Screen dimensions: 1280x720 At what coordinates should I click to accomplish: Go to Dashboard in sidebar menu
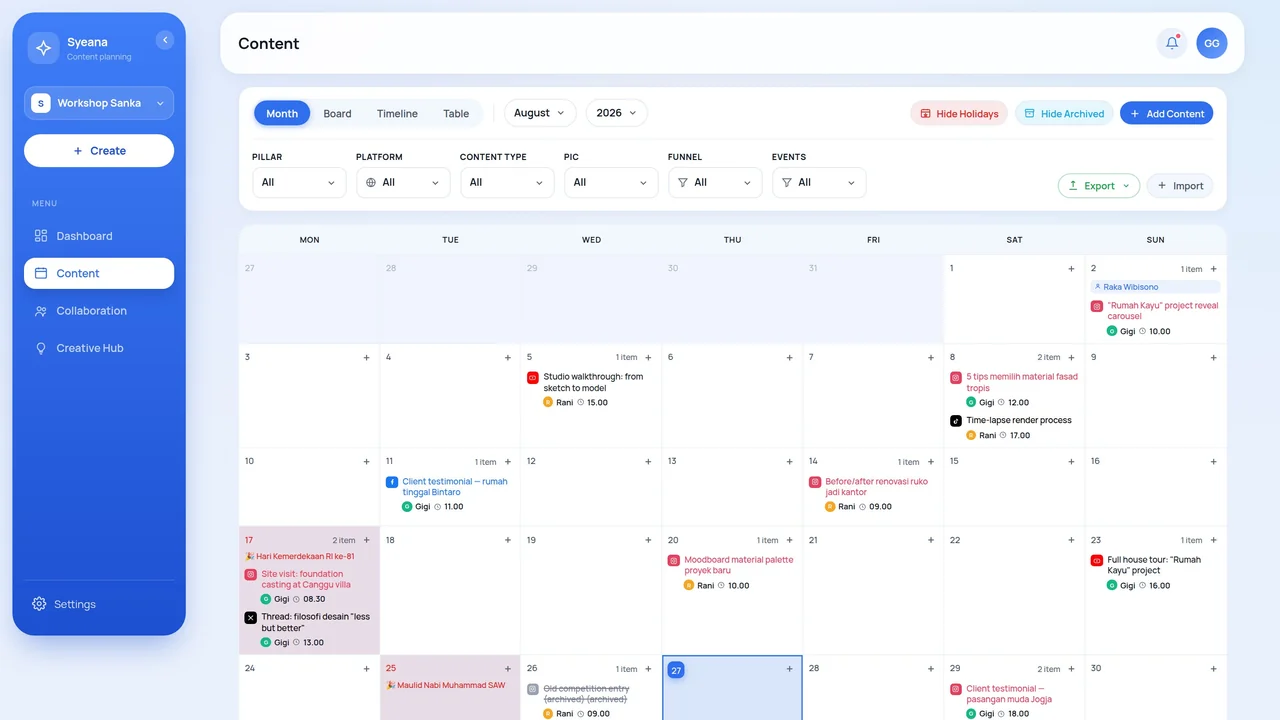[99, 236]
